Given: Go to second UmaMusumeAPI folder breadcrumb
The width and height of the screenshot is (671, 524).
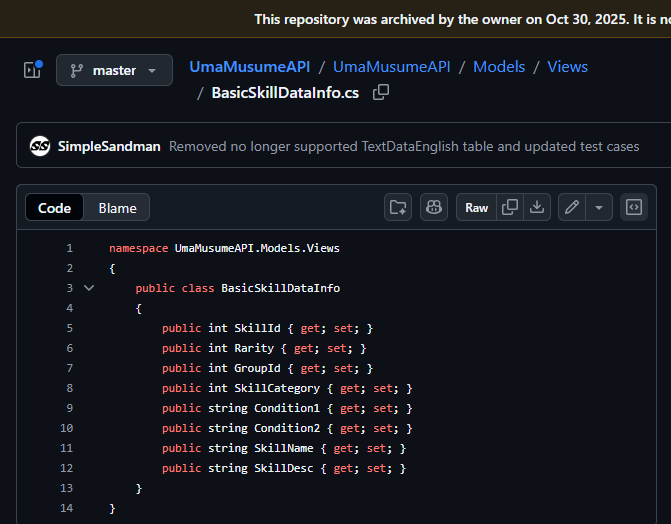Looking at the screenshot, I should point(392,67).
